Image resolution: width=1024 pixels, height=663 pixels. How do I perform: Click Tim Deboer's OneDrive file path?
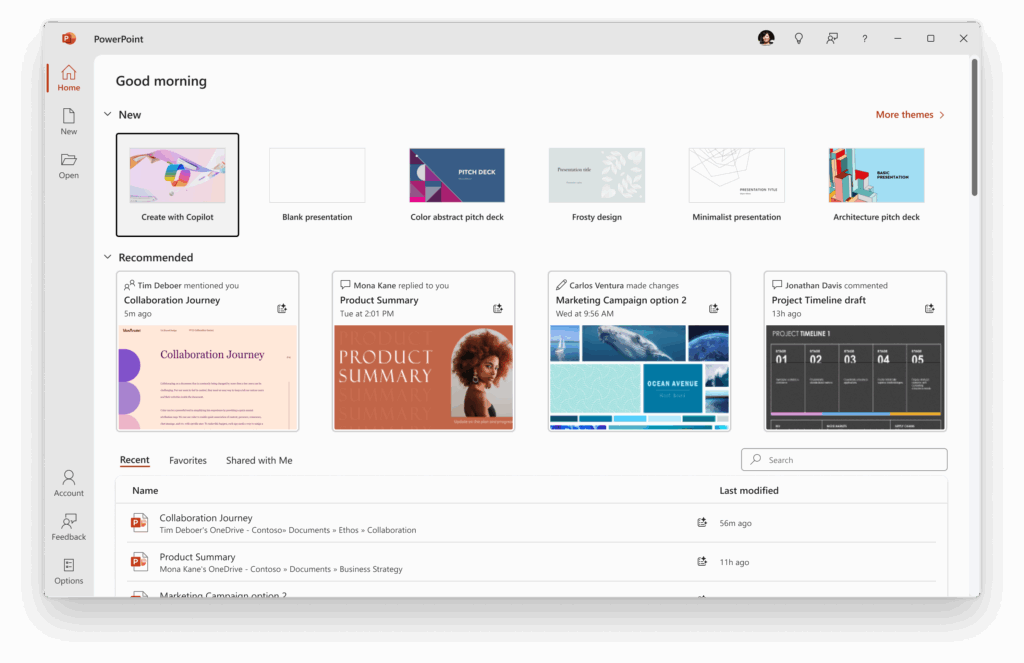288,530
